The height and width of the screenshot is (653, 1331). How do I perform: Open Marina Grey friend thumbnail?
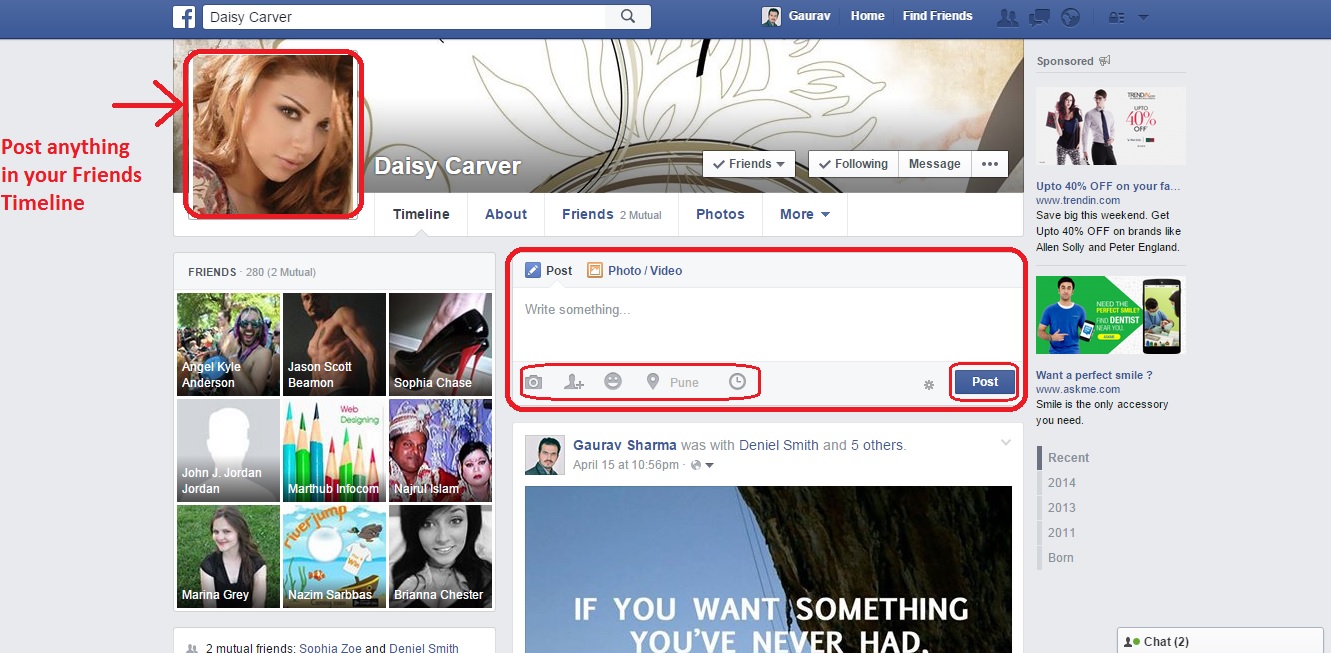coord(228,556)
